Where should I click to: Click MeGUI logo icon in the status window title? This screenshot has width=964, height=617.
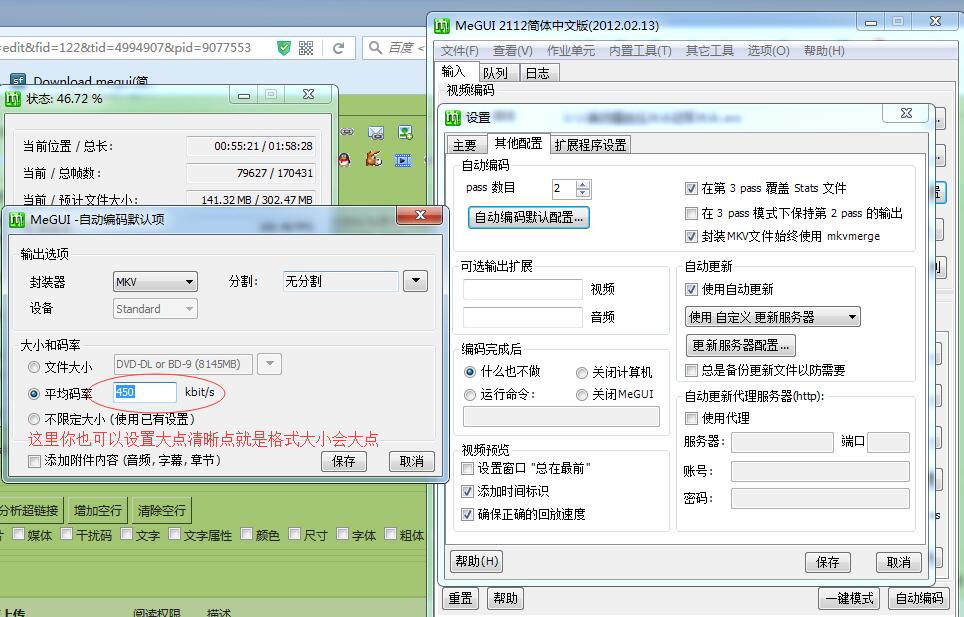point(14,98)
